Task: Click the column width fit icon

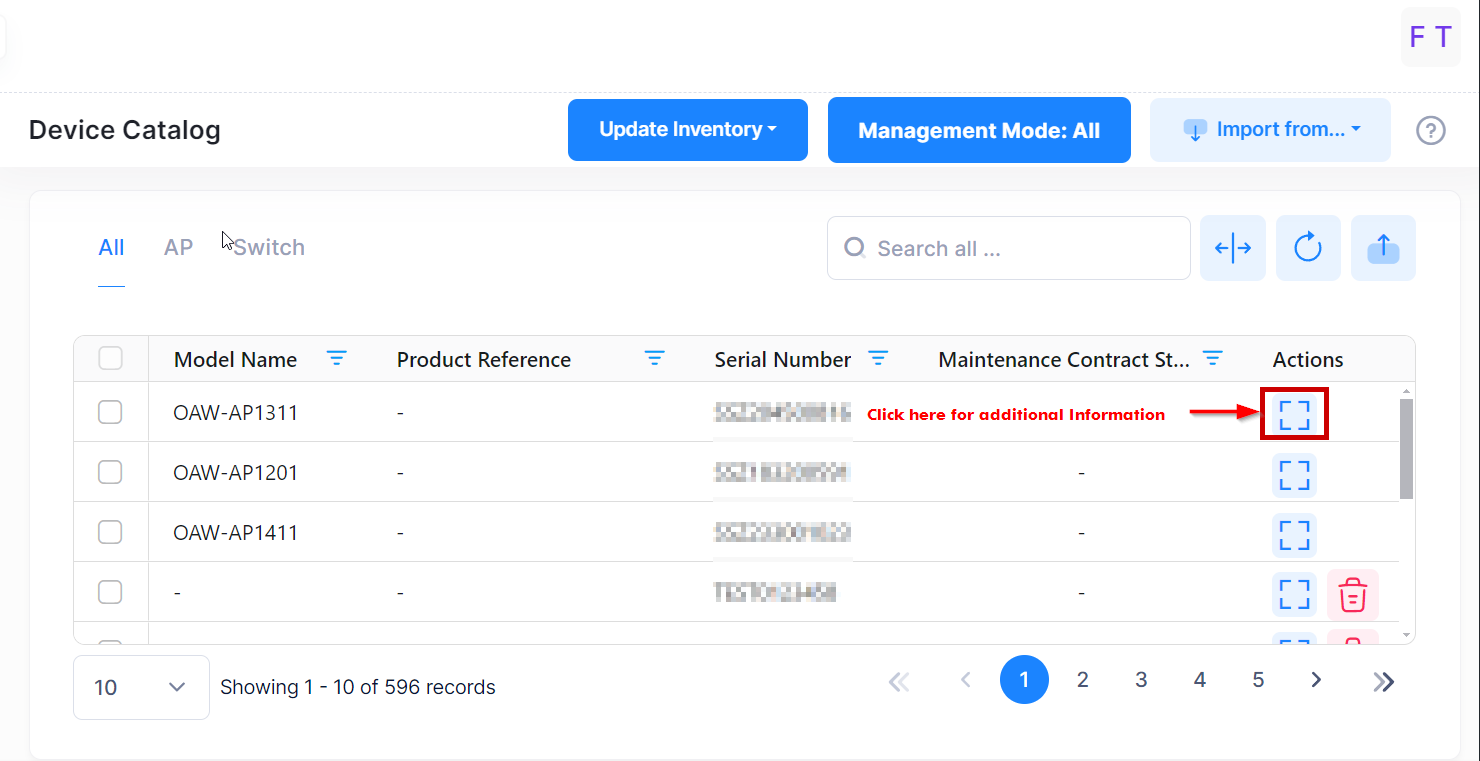Action: 1233,248
